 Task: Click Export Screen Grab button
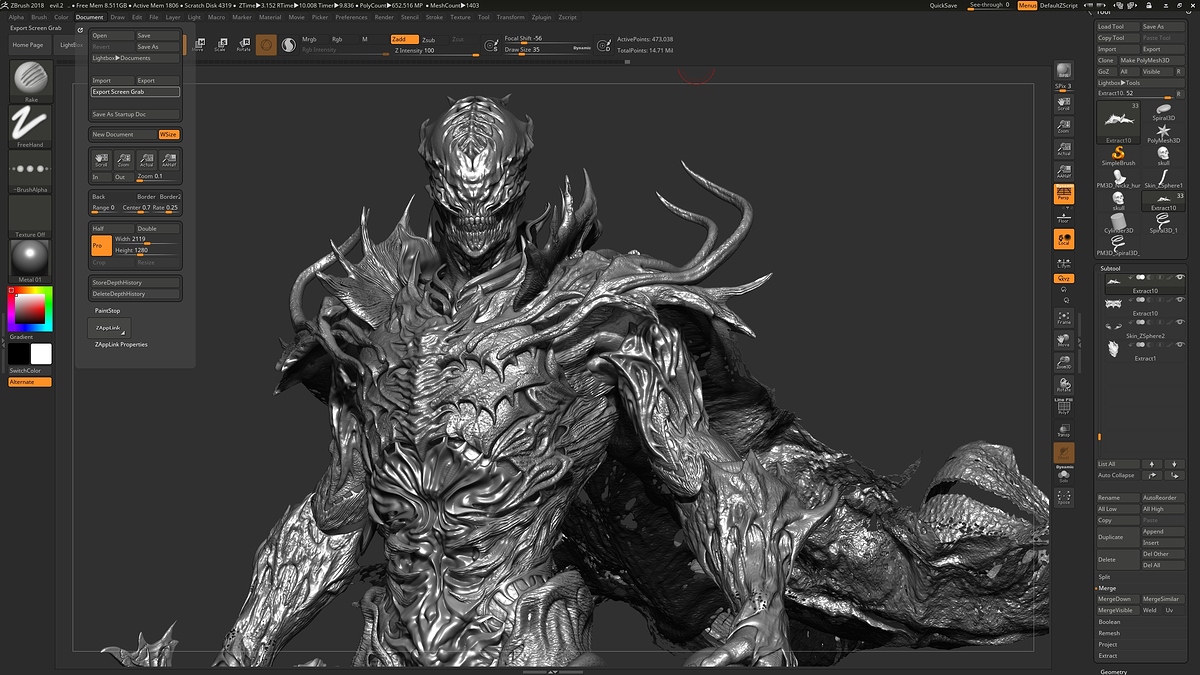(135, 92)
